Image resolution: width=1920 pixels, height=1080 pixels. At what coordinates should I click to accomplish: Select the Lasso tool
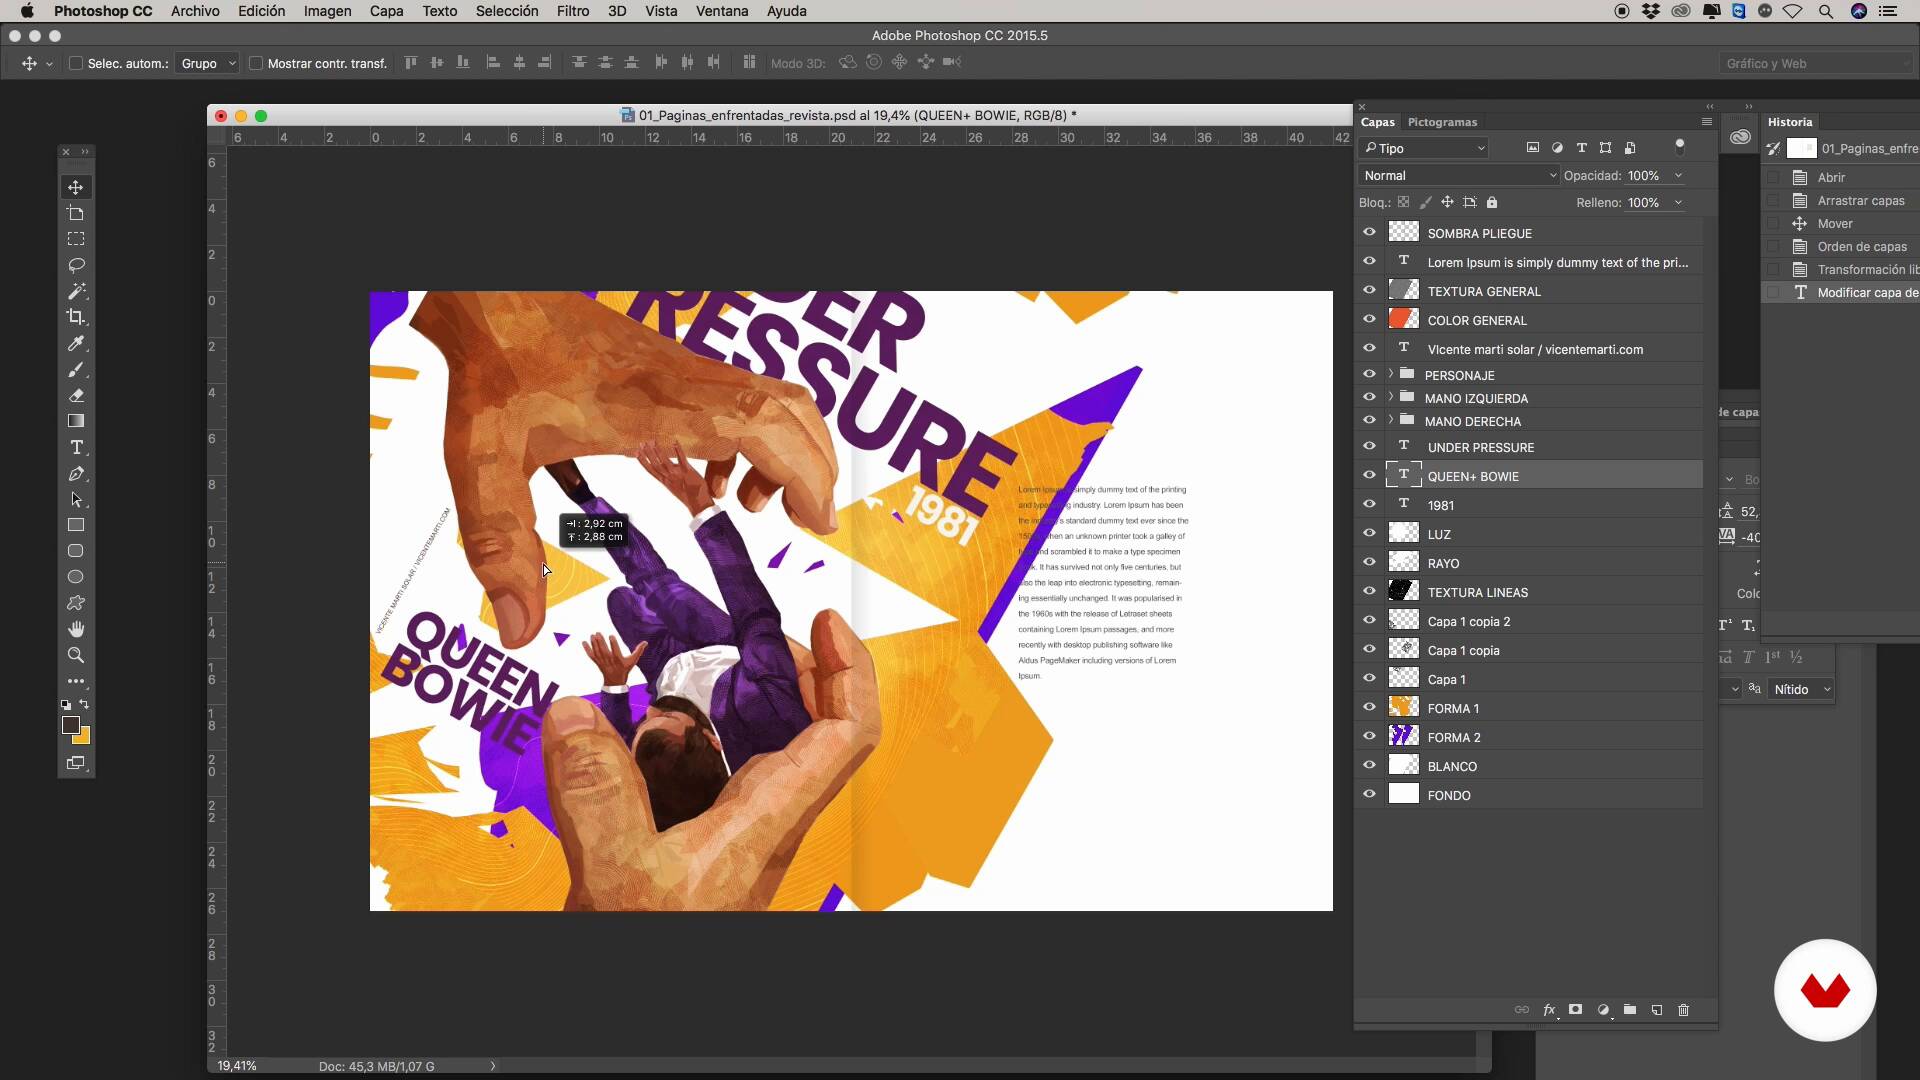click(x=76, y=265)
